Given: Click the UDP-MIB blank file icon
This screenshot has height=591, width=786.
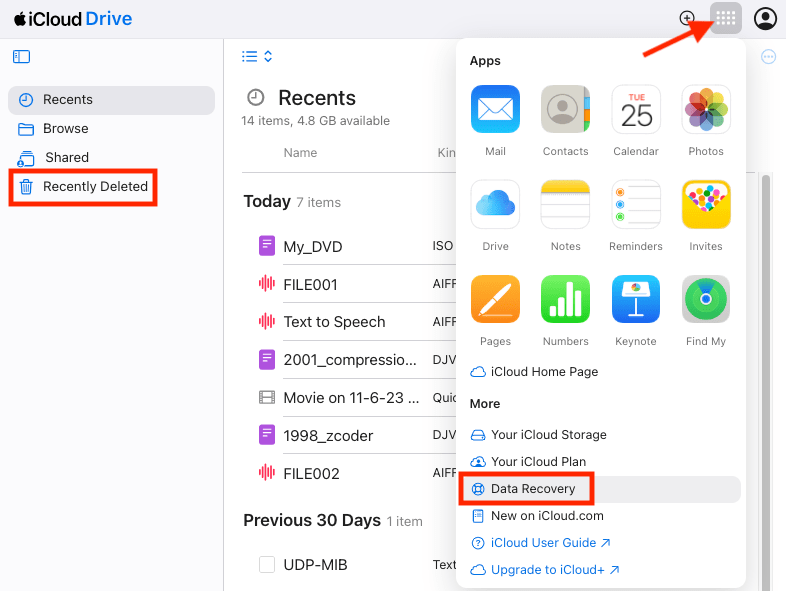Looking at the screenshot, I should click(x=266, y=564).
